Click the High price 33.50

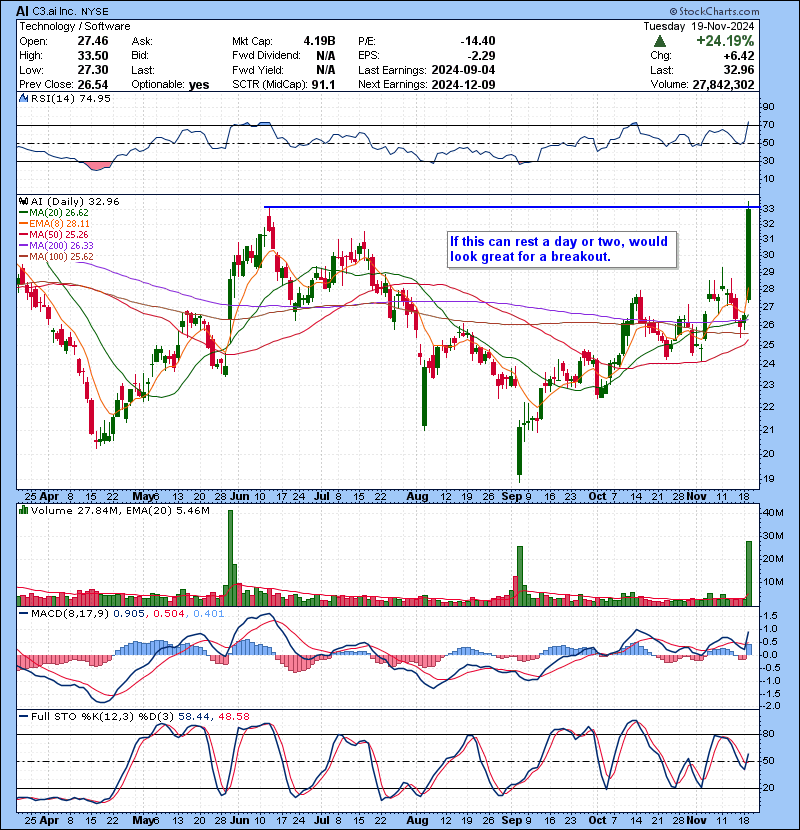(93, 56)
